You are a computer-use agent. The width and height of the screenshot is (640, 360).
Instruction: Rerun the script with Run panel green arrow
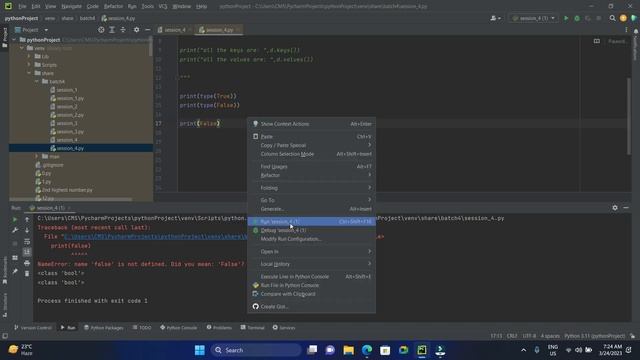point(15,220)
